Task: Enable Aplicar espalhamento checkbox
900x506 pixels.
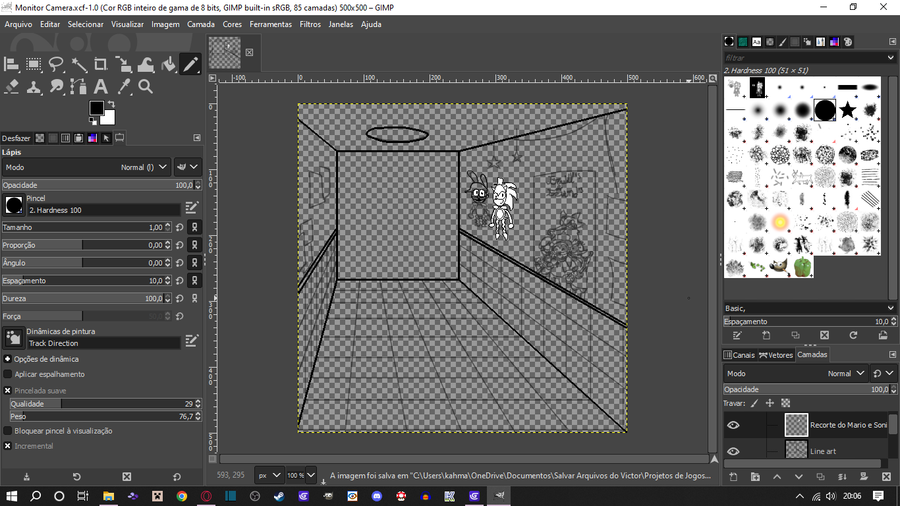Action: (x=7, y=374)
